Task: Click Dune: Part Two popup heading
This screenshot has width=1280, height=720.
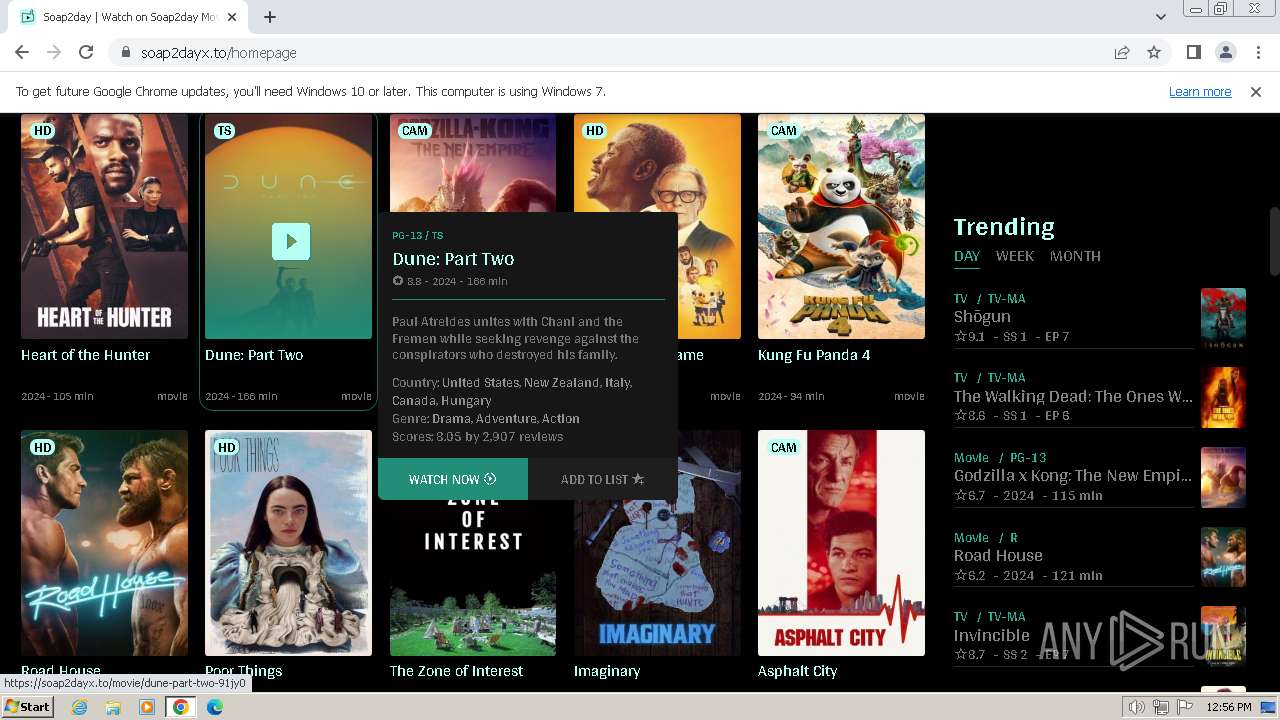Action: pyautogui.click(x=453, y=259)
